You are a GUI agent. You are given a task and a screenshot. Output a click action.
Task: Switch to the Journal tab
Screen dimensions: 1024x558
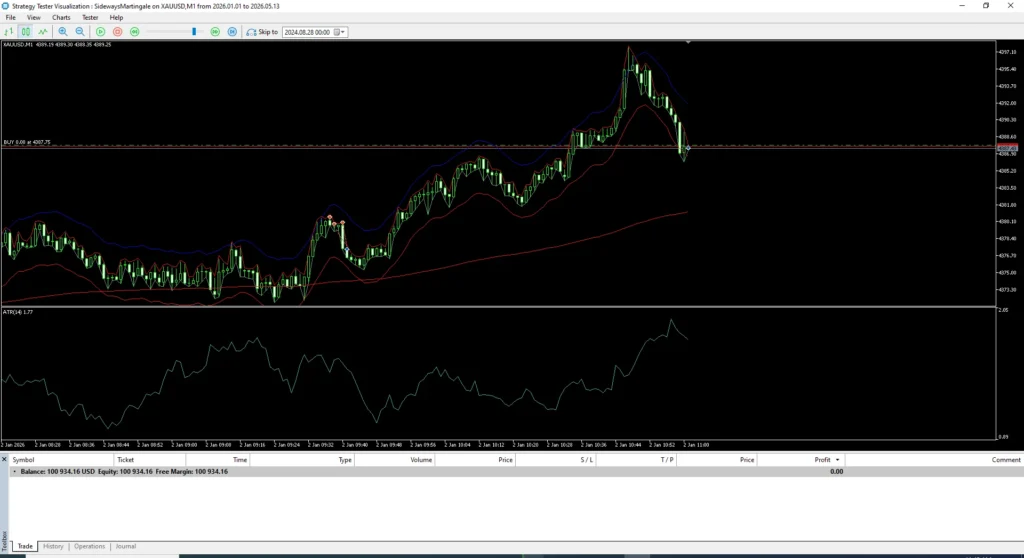point(125,546)
